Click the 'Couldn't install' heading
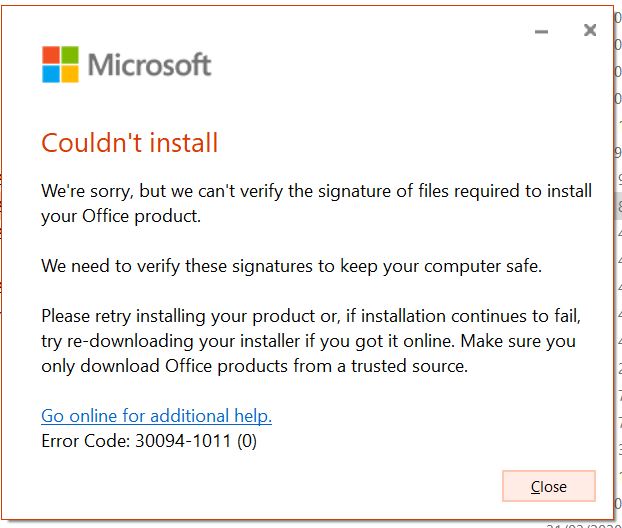Image resolution: width=622 pixels, height=528 pixels. [x=130, y=143]
